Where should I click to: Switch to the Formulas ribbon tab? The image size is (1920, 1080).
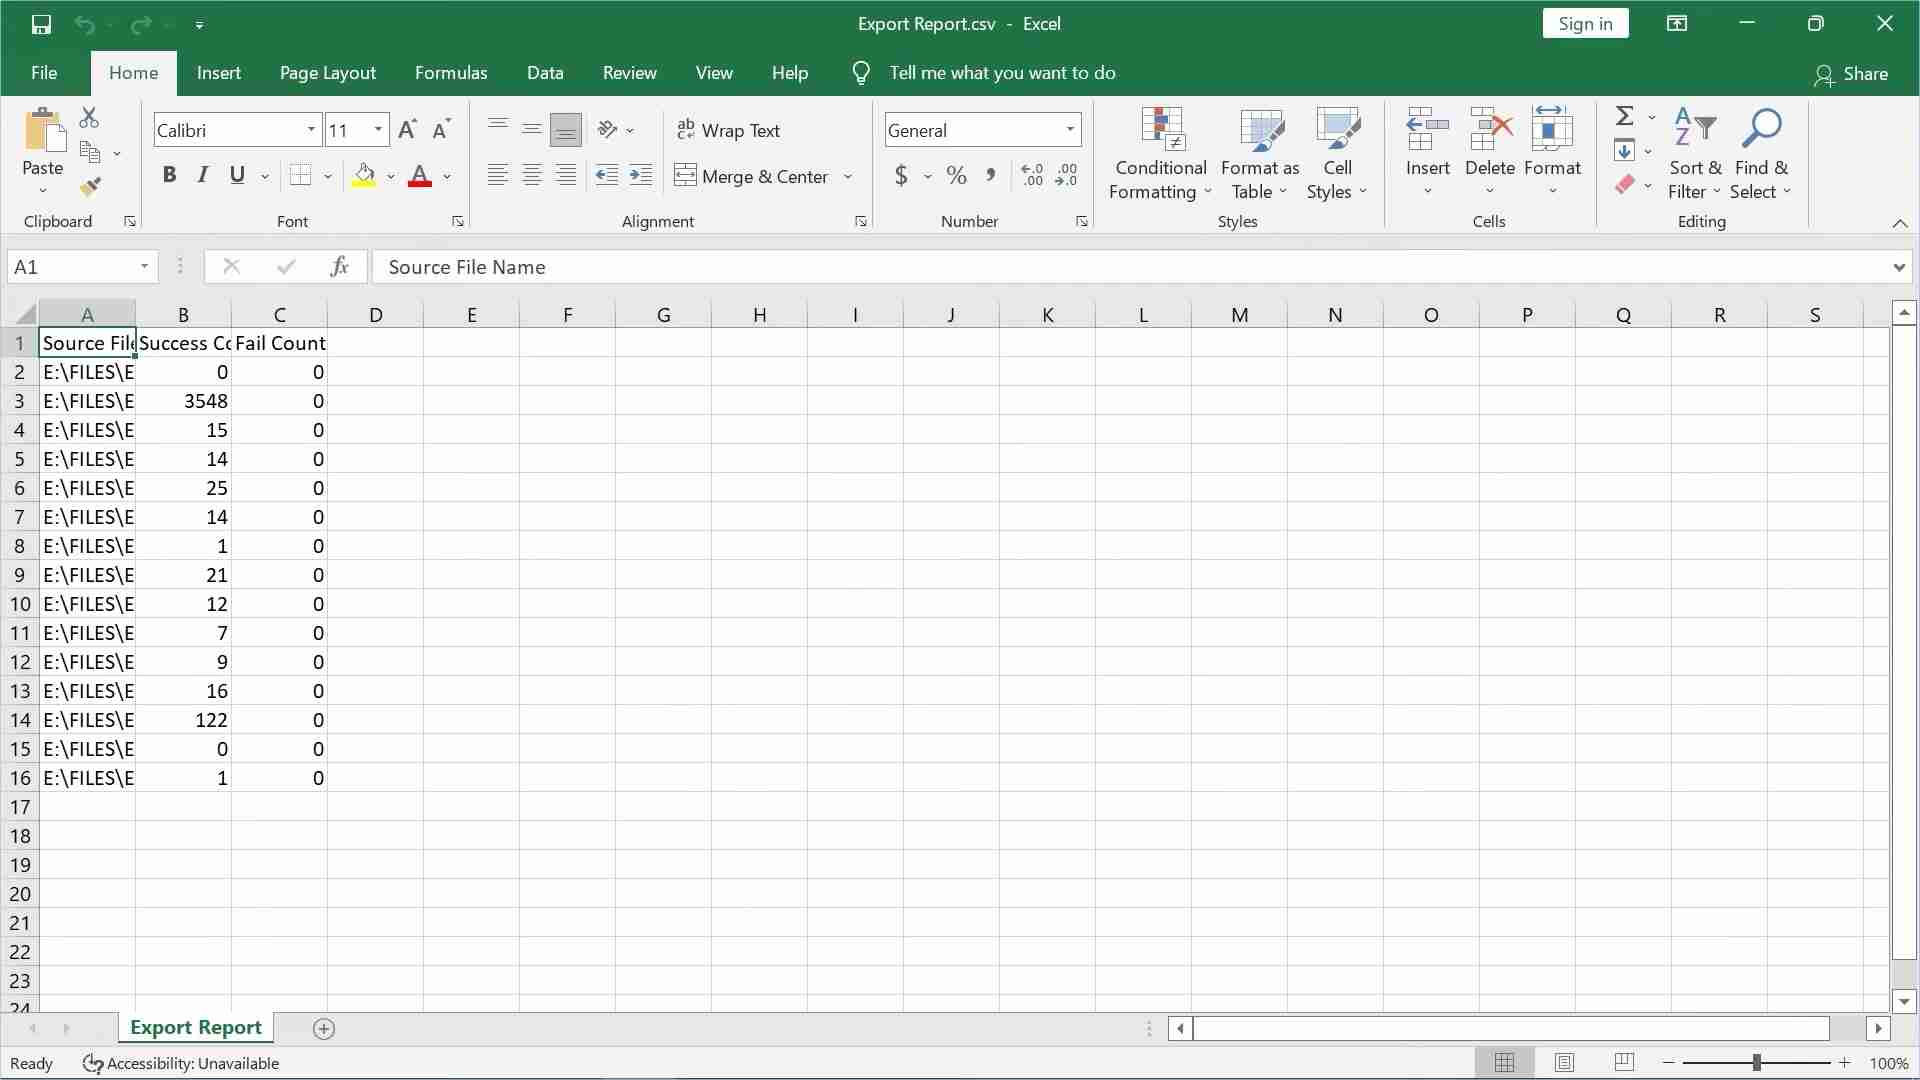pos(451,73)
